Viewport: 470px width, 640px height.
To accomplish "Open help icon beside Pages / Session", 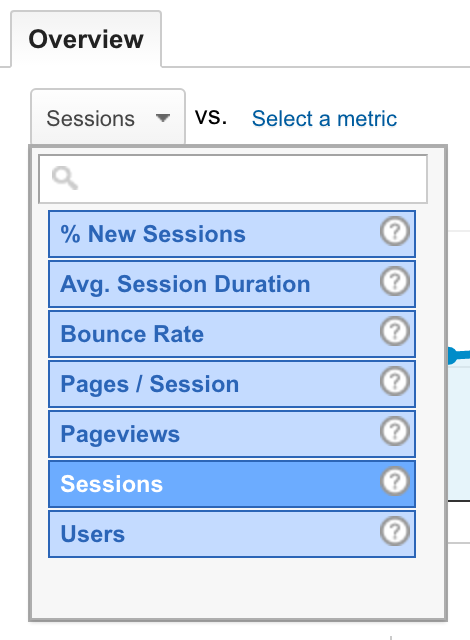I will click(395, 381).
